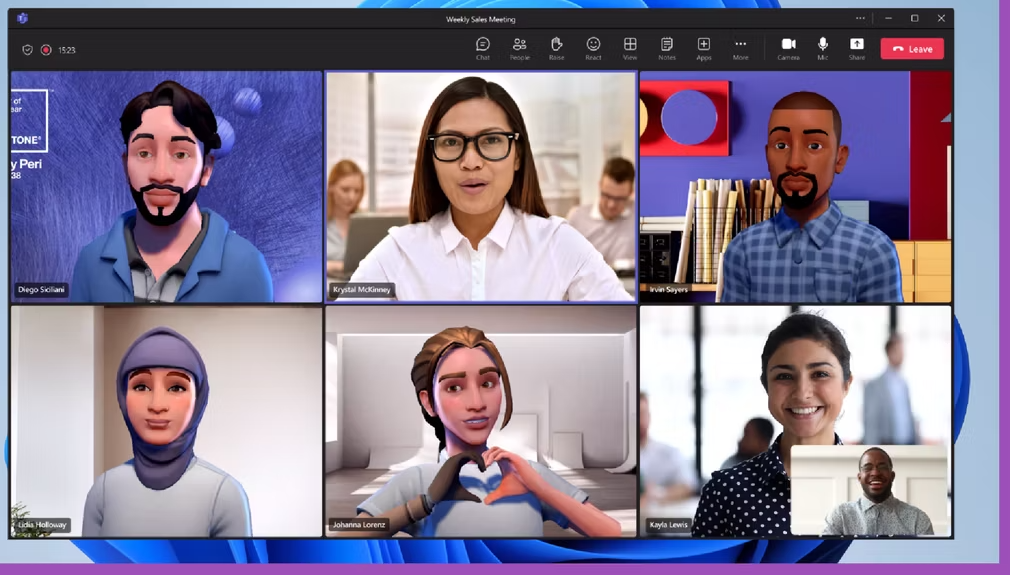Click the Lidia Holloway name label

[x=43, y=525]
